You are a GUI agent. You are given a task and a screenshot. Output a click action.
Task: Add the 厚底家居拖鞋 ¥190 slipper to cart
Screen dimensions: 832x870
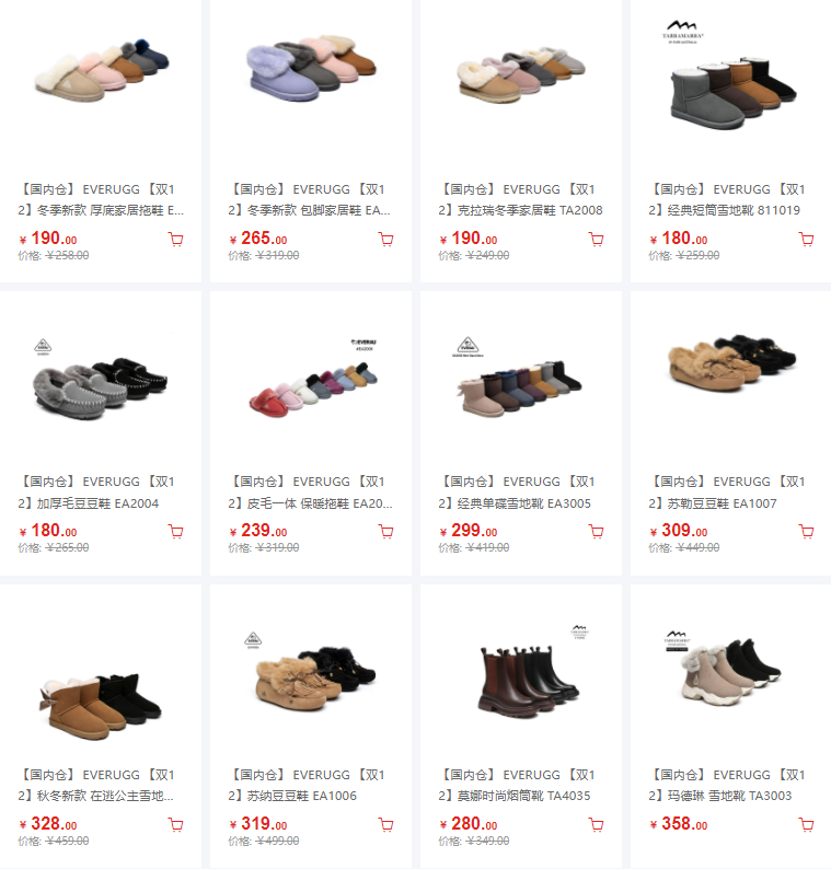pos(176,240)
